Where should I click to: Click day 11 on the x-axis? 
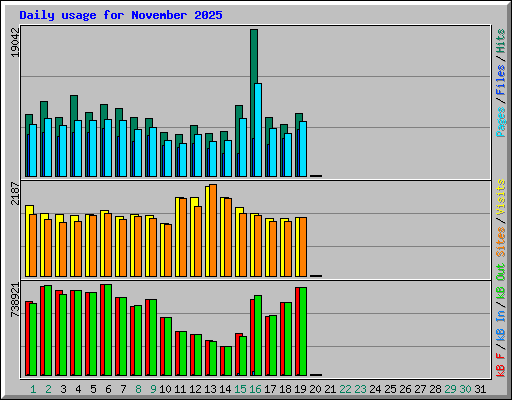point(180,389)
